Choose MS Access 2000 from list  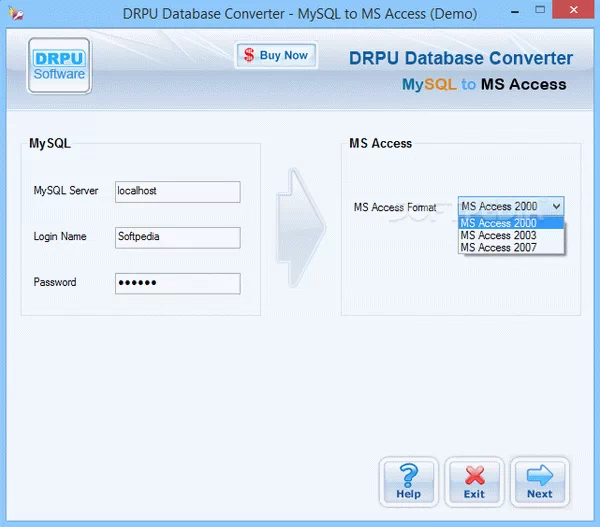point(511,223)
